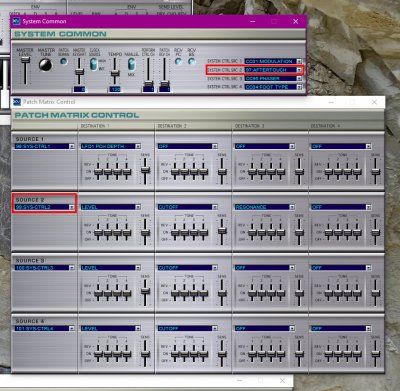This screenshot has height=391, width=400.
Task: Click the System Common window title icon
Action: [16, 22]
